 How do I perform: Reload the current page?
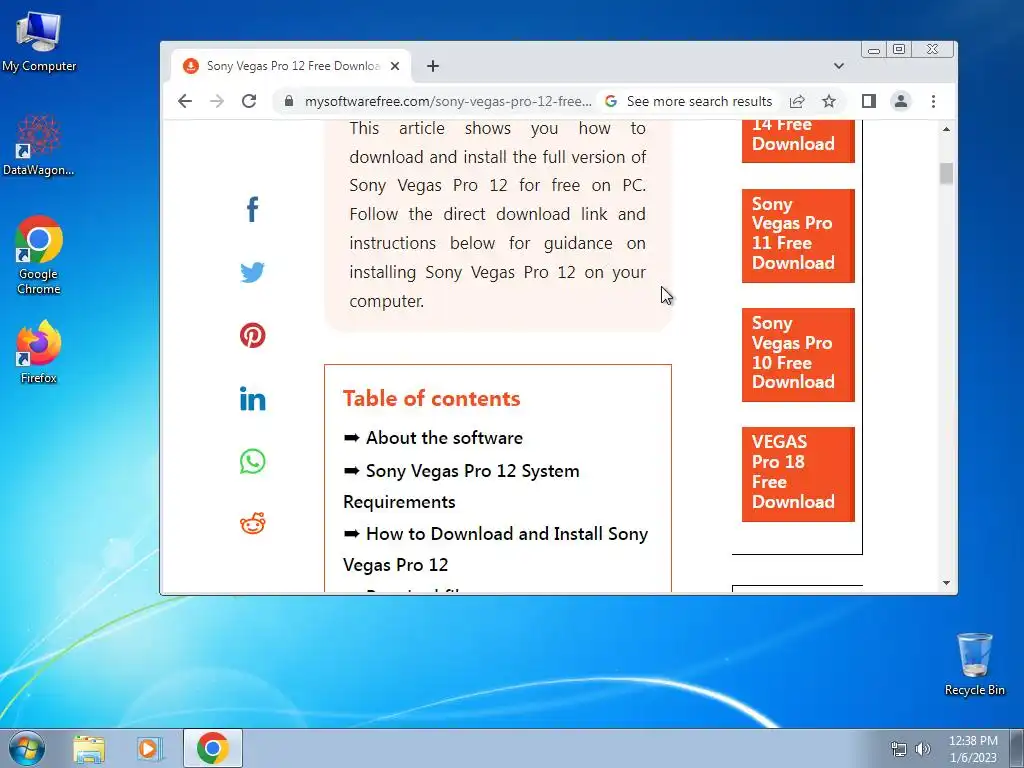249,101
